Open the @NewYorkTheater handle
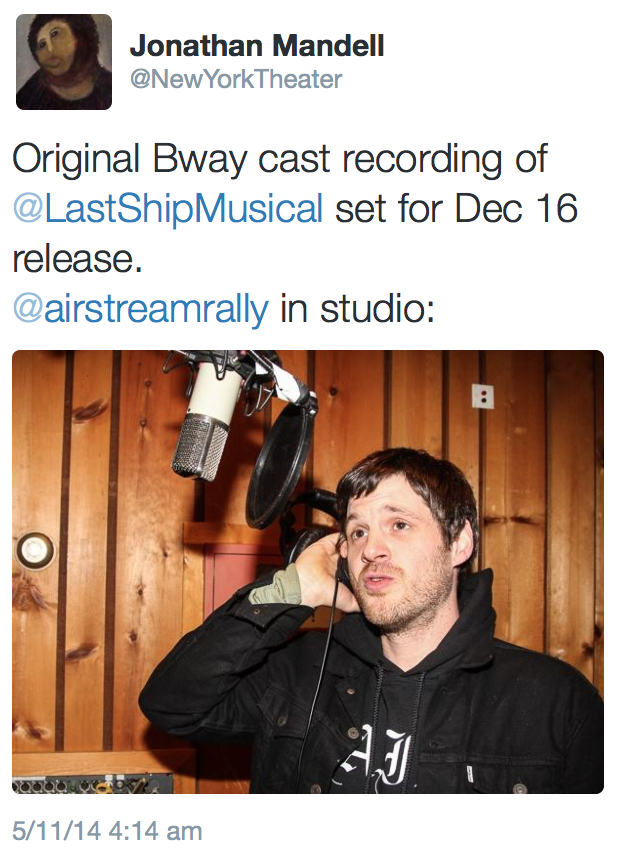The width and height of the screenshot is (628, 862). pos(236,79)
